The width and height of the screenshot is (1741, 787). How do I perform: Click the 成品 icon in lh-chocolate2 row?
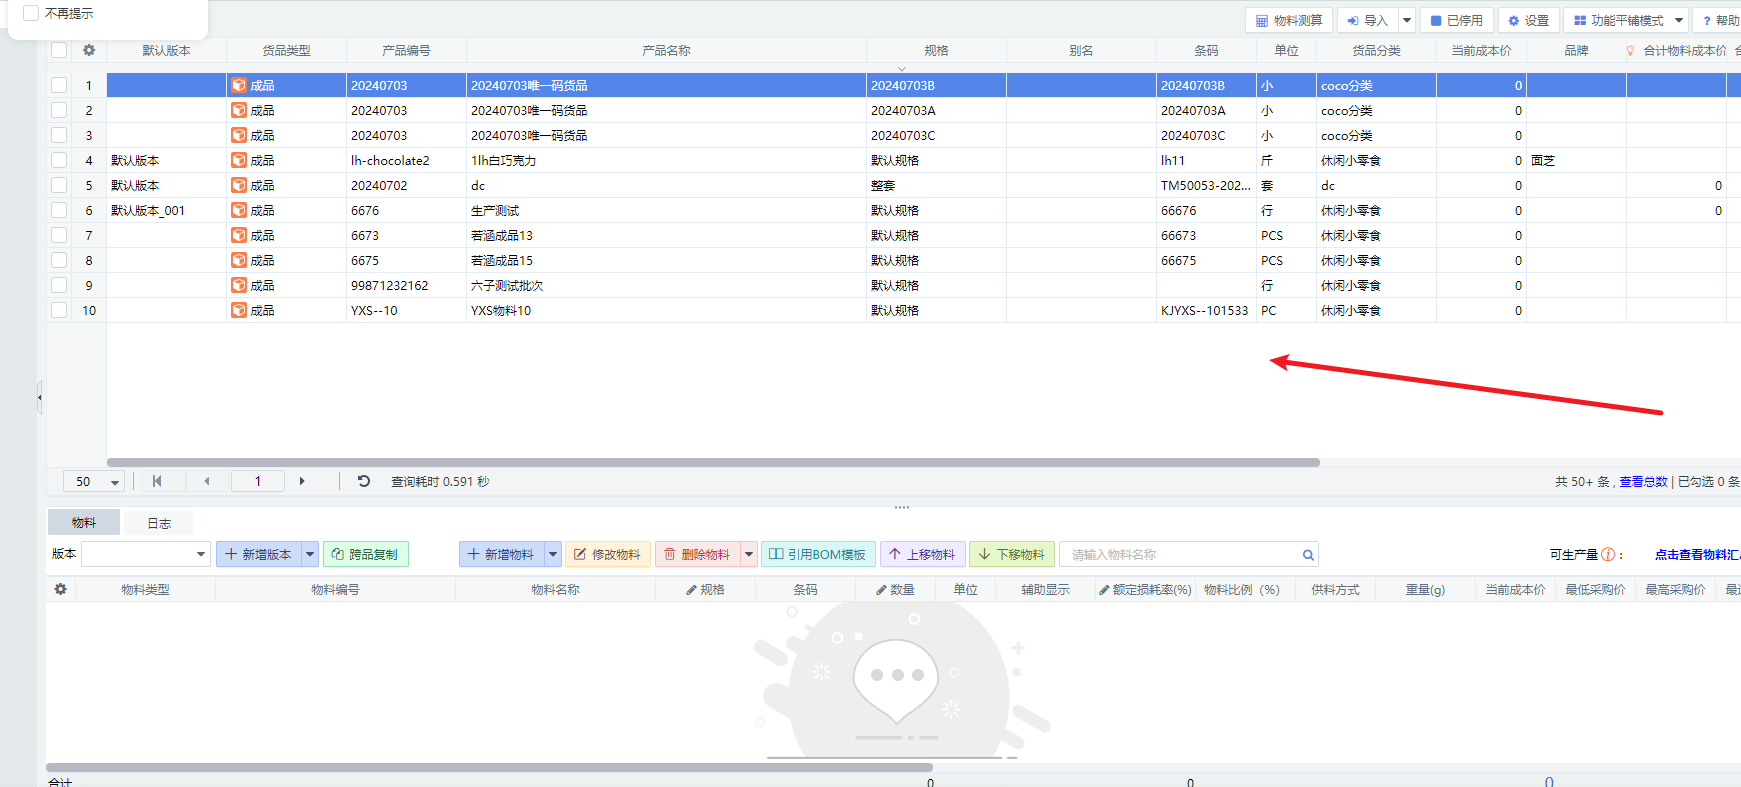pyautogui.click(x=239, y=160)
